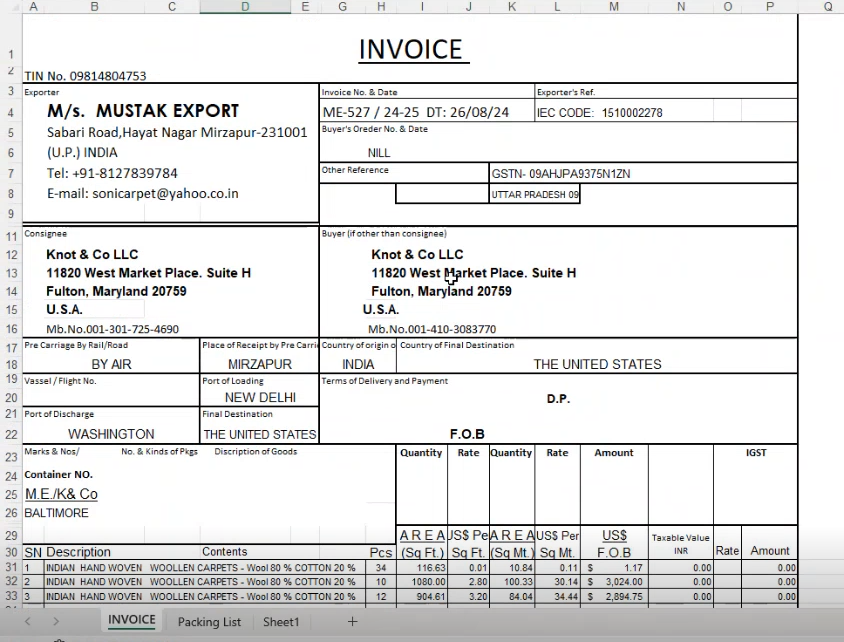Click the invoice number ME-527 cell
844x642 pixels.
[415, 112]
